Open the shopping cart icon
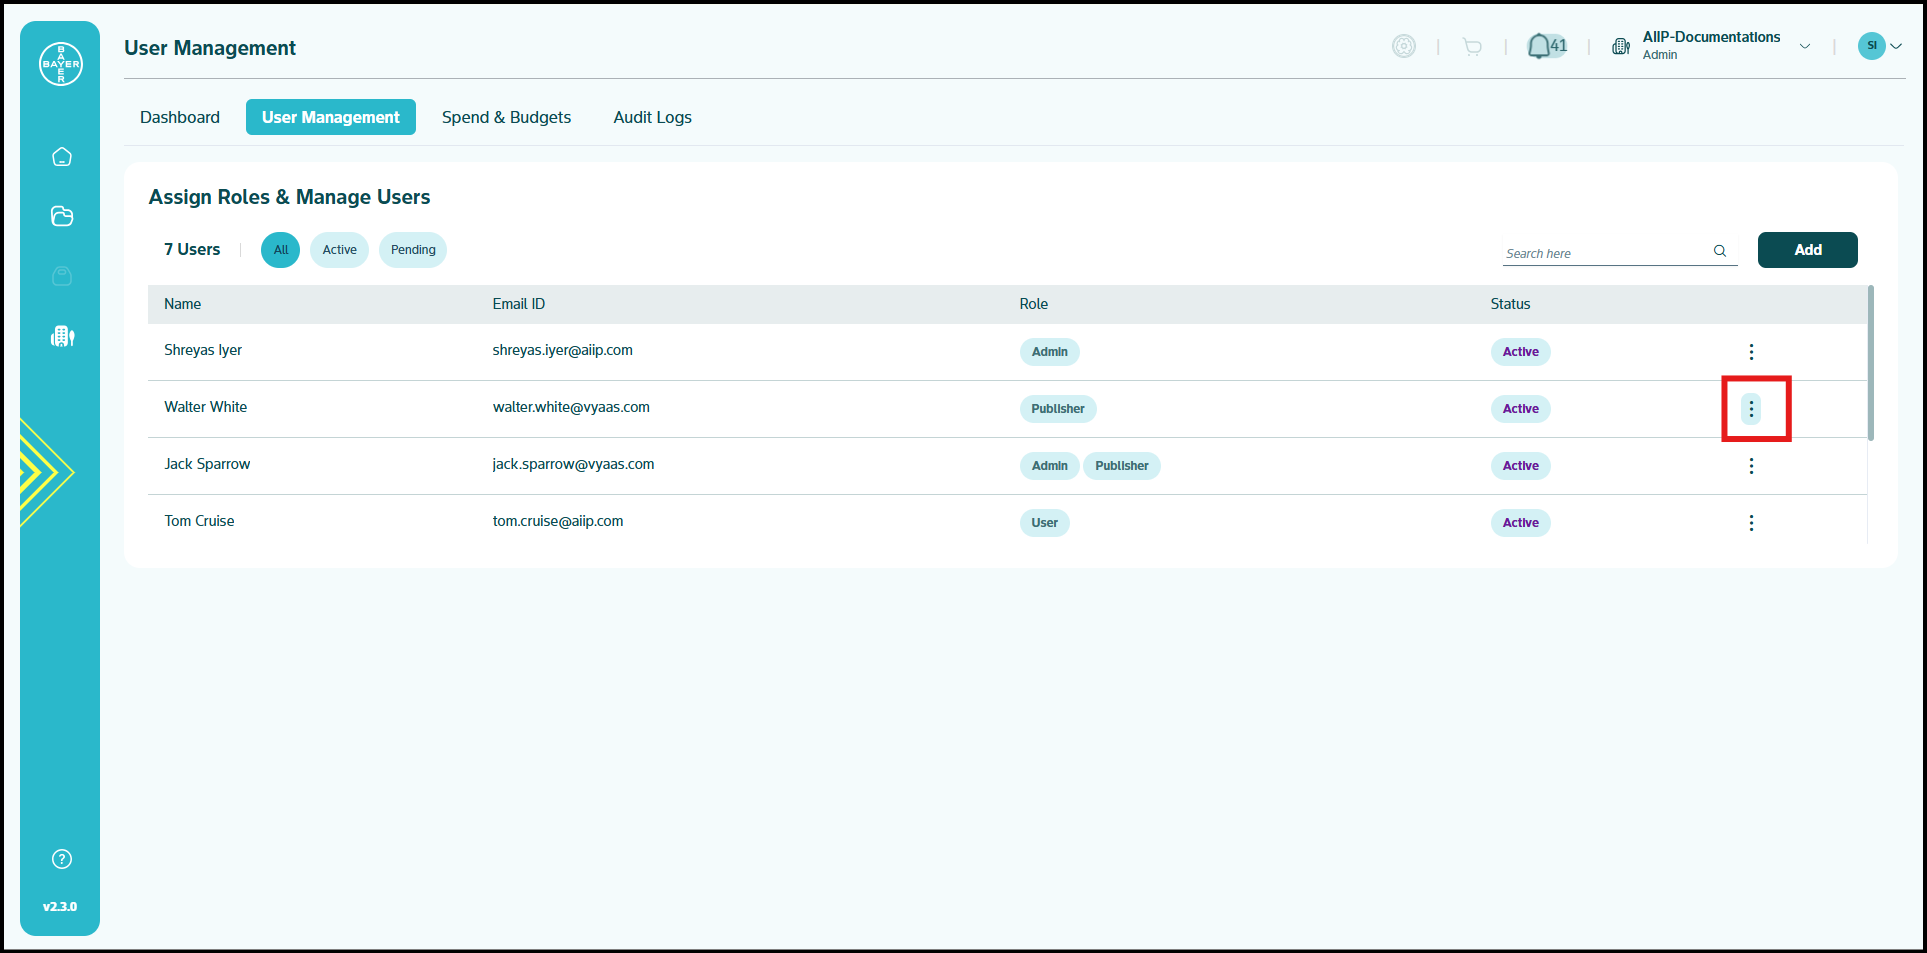The width and height of the screenshot is (1927, 953). [1472, 46]
